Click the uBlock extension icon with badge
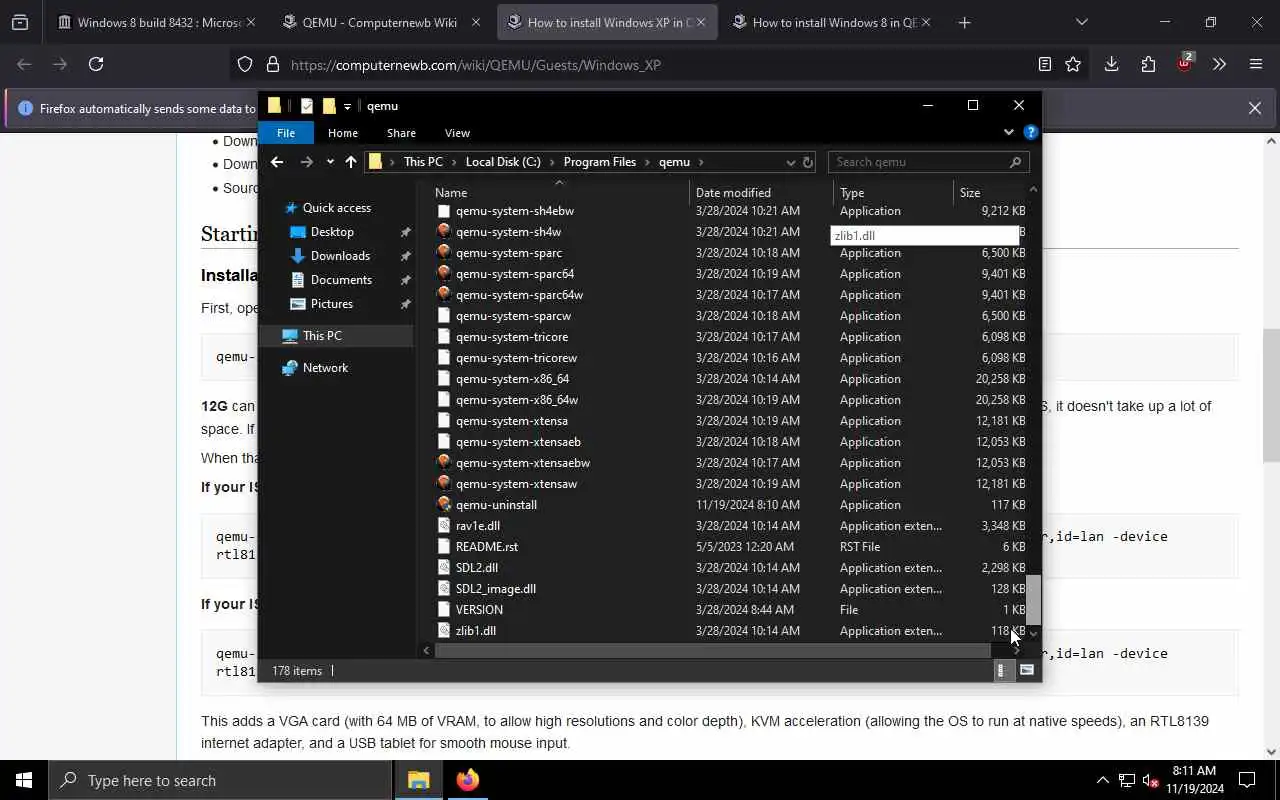Viewport: 1280px width, 800px height. click(x=1184, y=63)
